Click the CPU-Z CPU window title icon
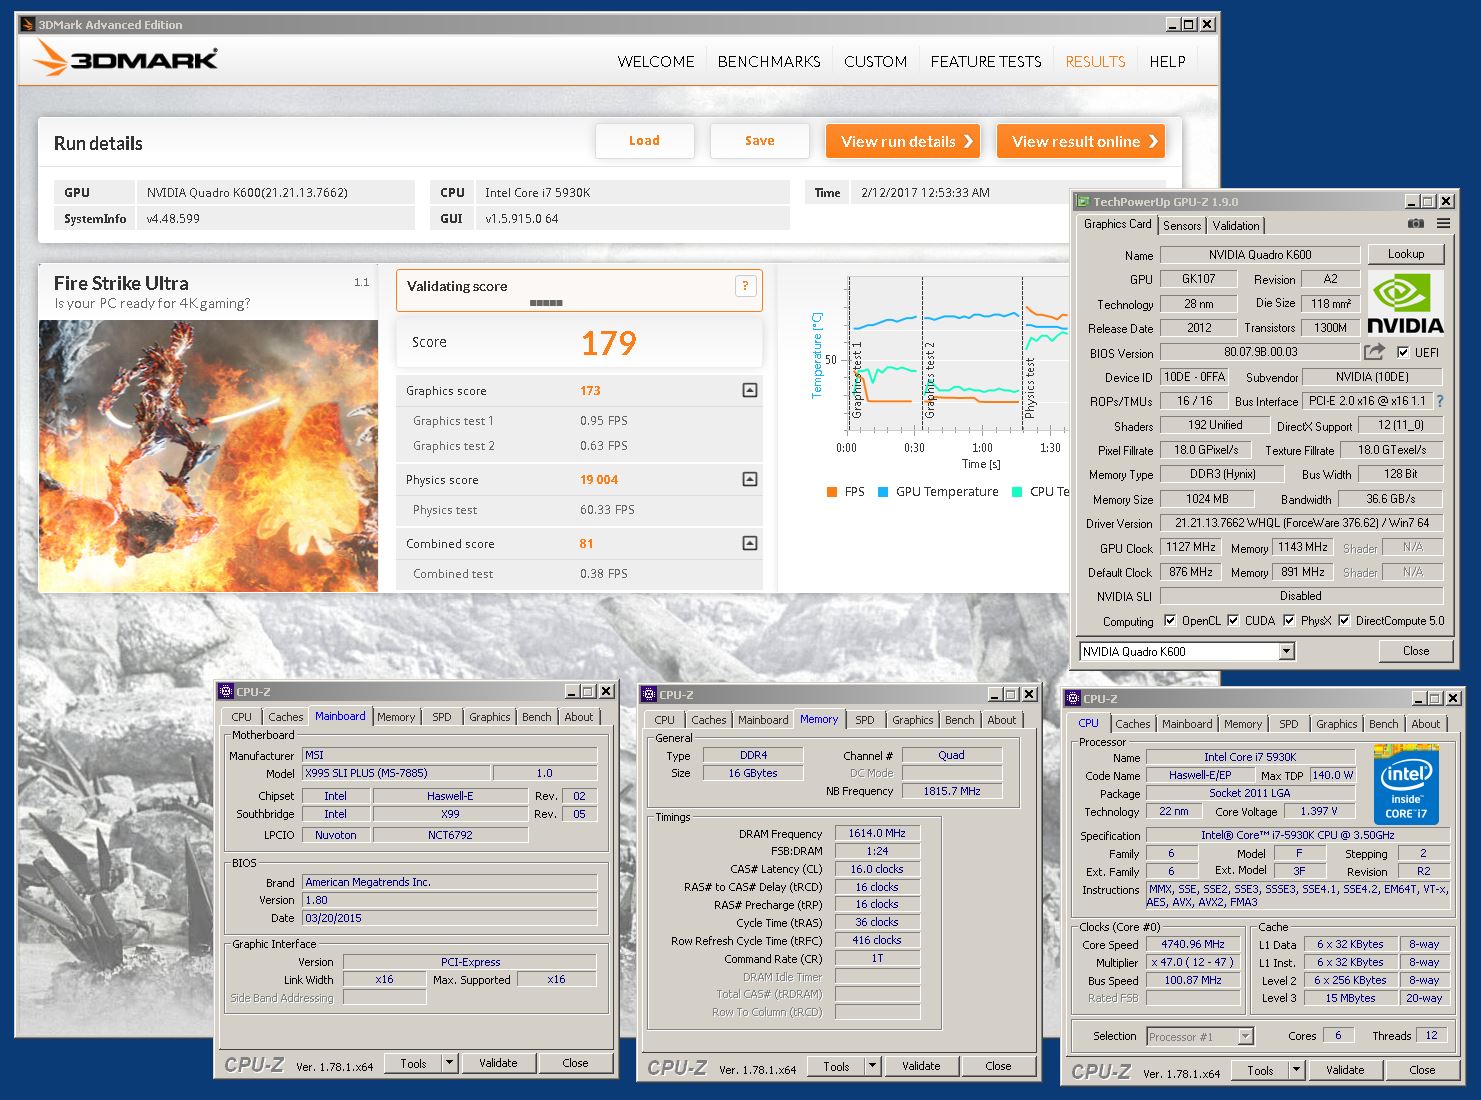 [x=1073, y=698]
